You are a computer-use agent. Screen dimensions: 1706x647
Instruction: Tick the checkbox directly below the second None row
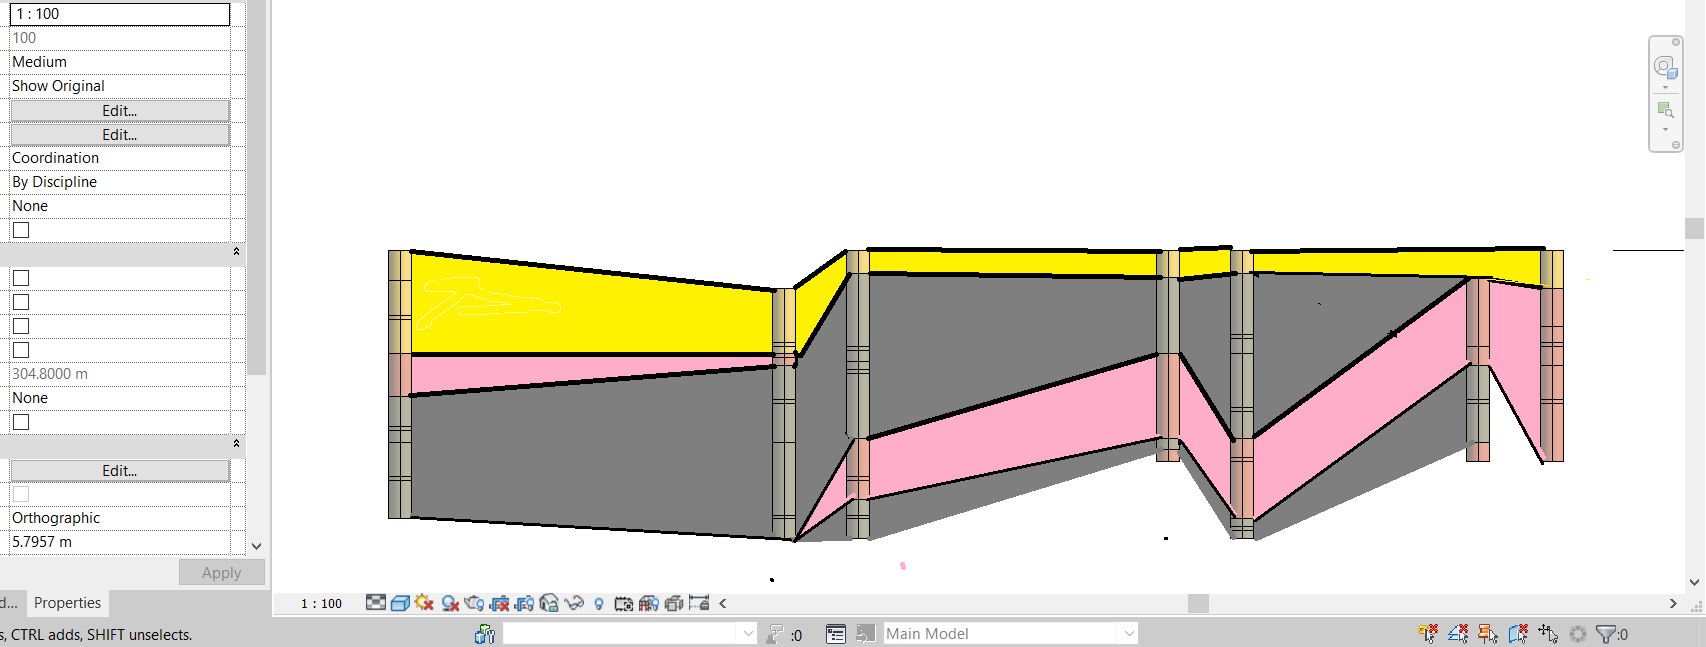[x=21, y=422]
